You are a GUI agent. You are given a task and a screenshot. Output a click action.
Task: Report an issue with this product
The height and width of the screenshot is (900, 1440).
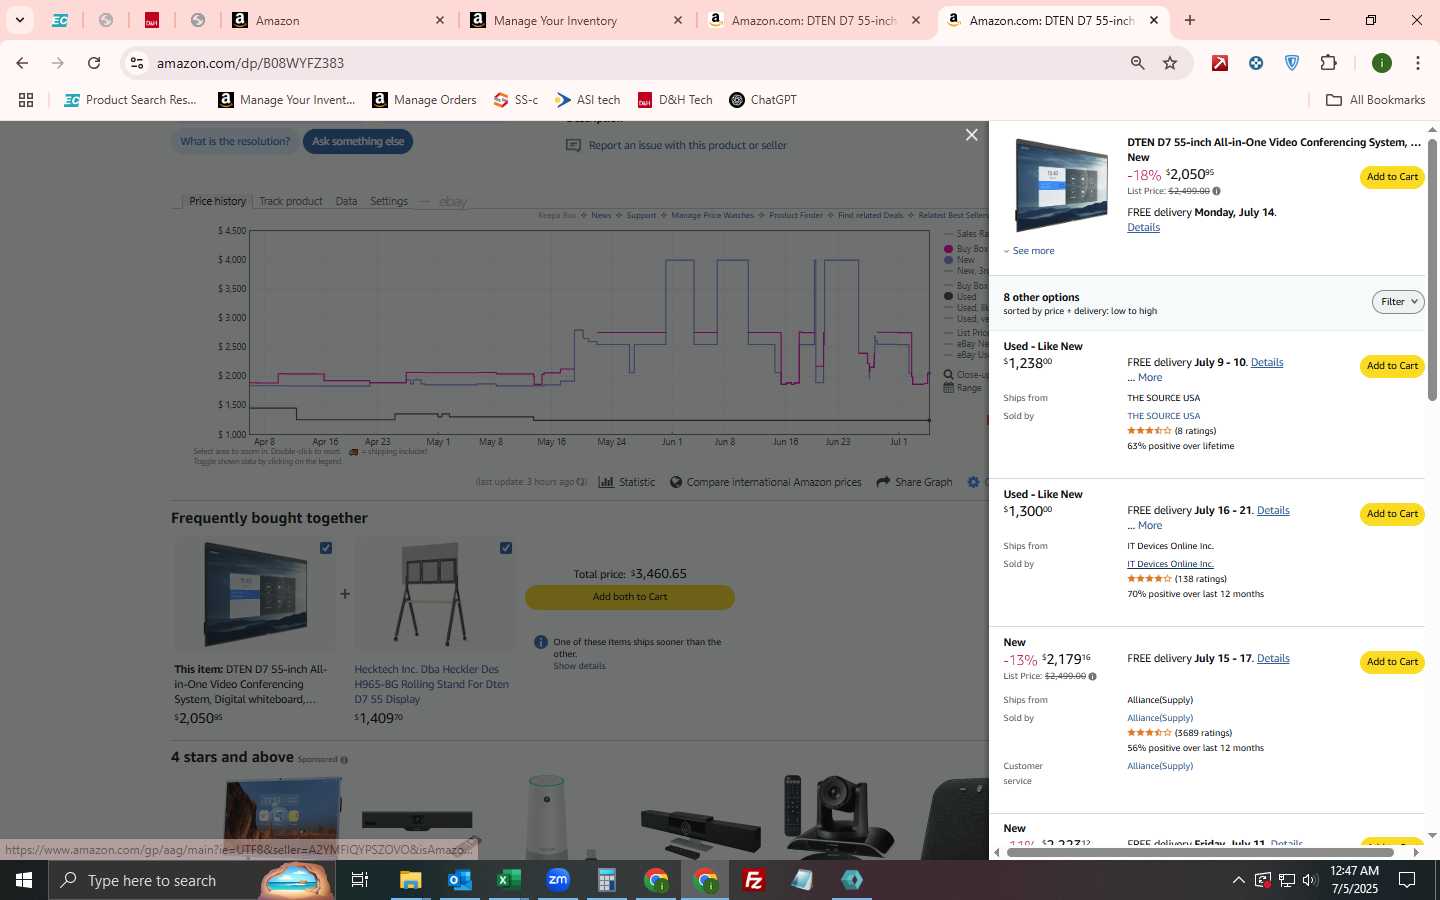[677, 145]
